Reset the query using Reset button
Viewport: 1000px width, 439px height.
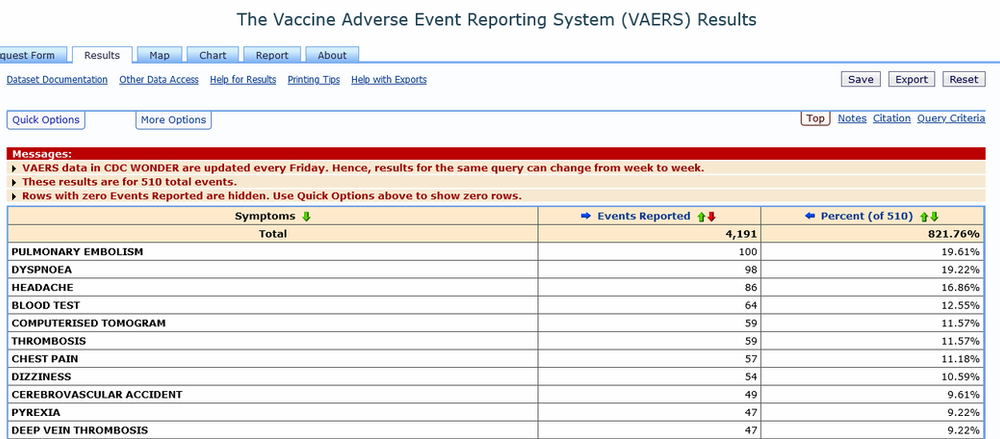963,80
